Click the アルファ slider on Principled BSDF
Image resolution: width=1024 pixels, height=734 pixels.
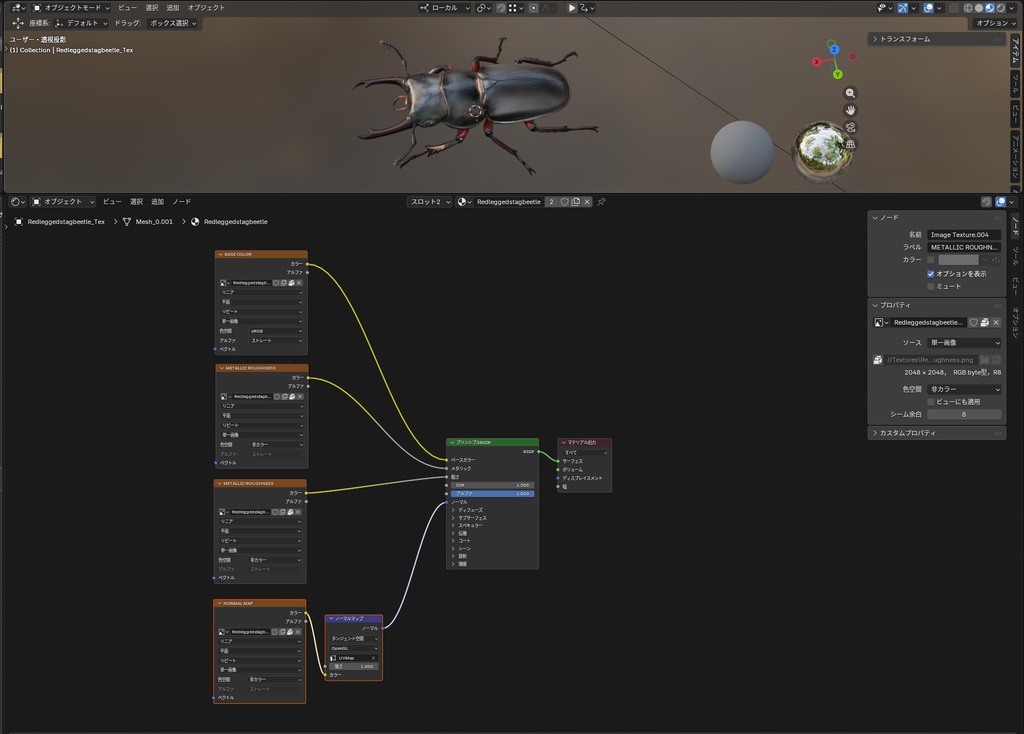492,494
